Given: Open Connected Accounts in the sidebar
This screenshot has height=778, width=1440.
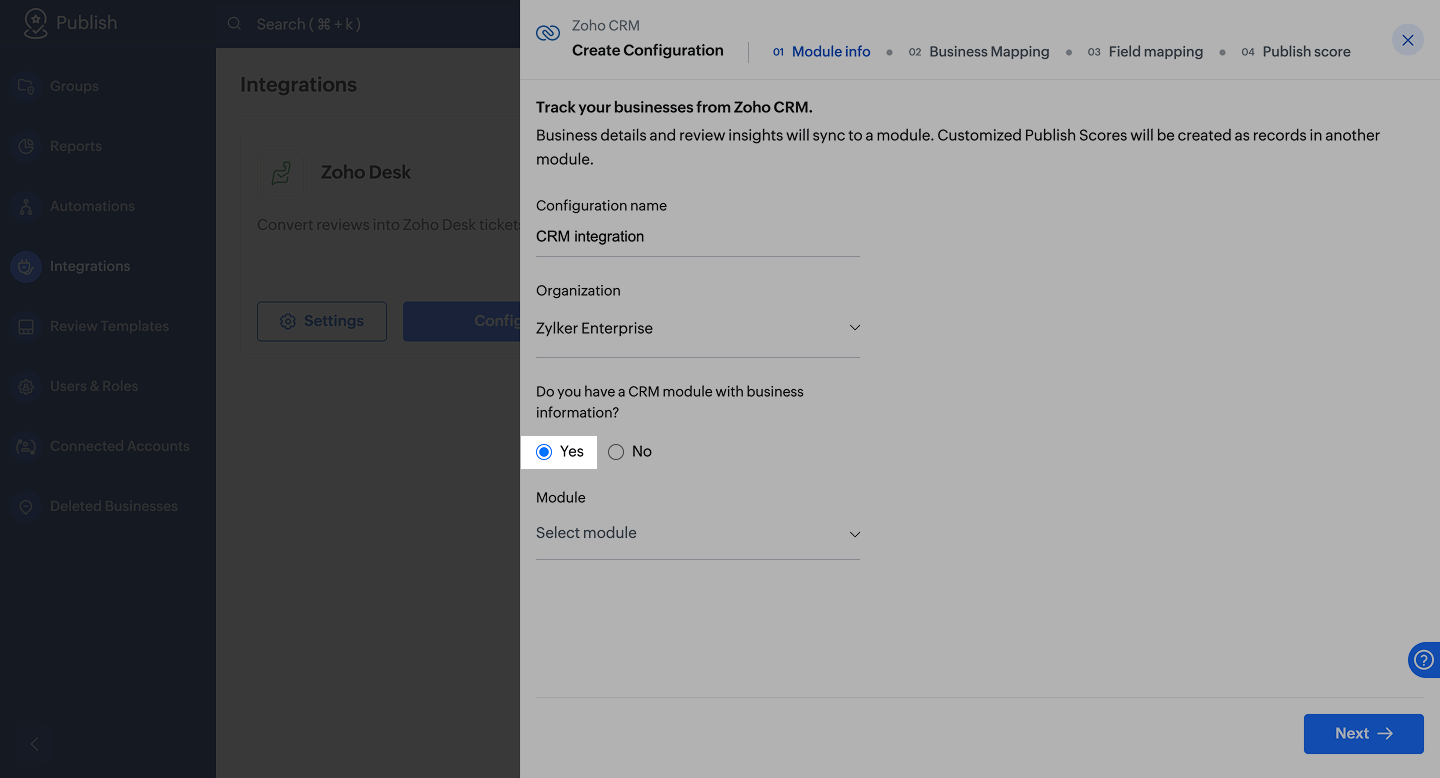Looking at the screenshot, I should 120,446.
